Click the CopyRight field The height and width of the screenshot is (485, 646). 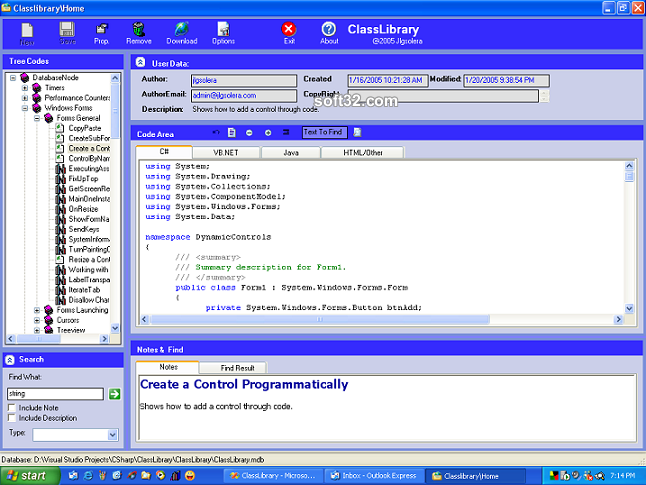[x=443, y=96]
